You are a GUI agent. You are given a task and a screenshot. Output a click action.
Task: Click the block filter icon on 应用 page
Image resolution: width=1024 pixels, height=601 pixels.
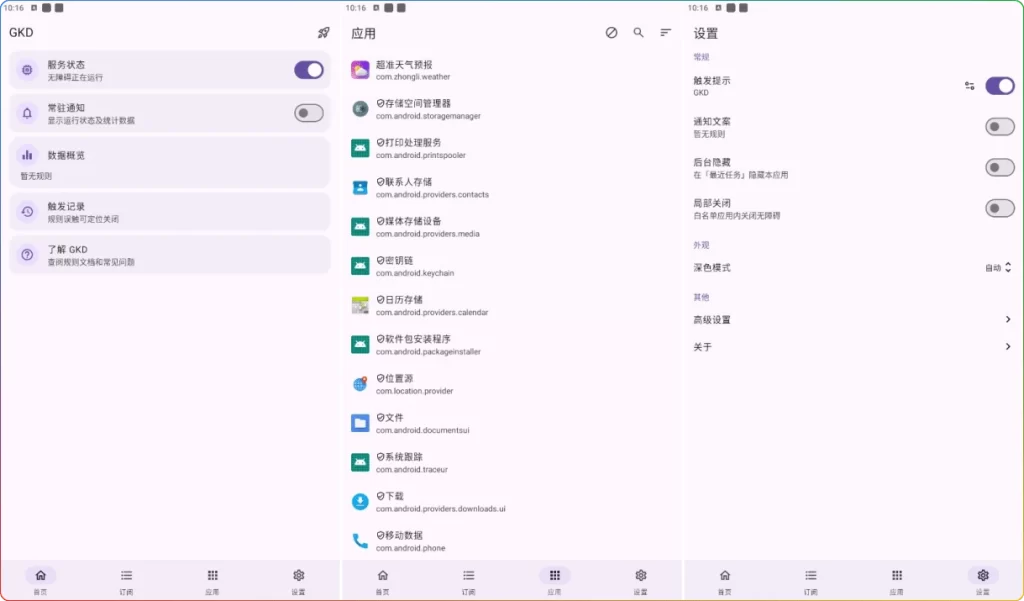pyautogui.click(x=611, y=32)
